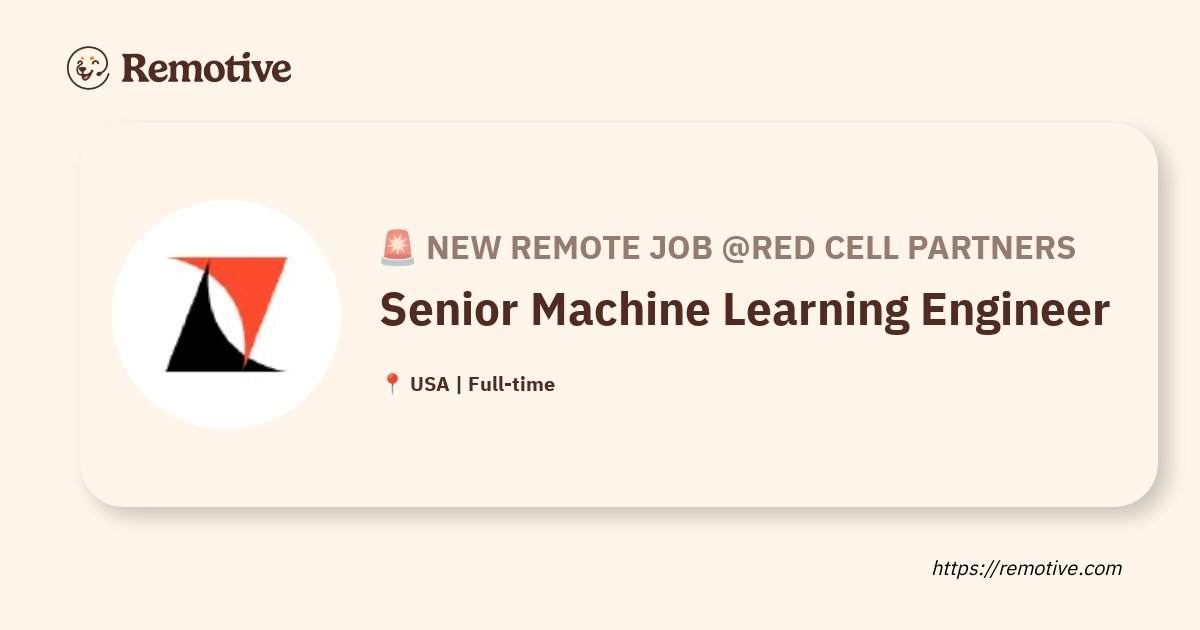The image size is (1200, 630).
Task: Click the red location pin emoji
Action: 391,384
